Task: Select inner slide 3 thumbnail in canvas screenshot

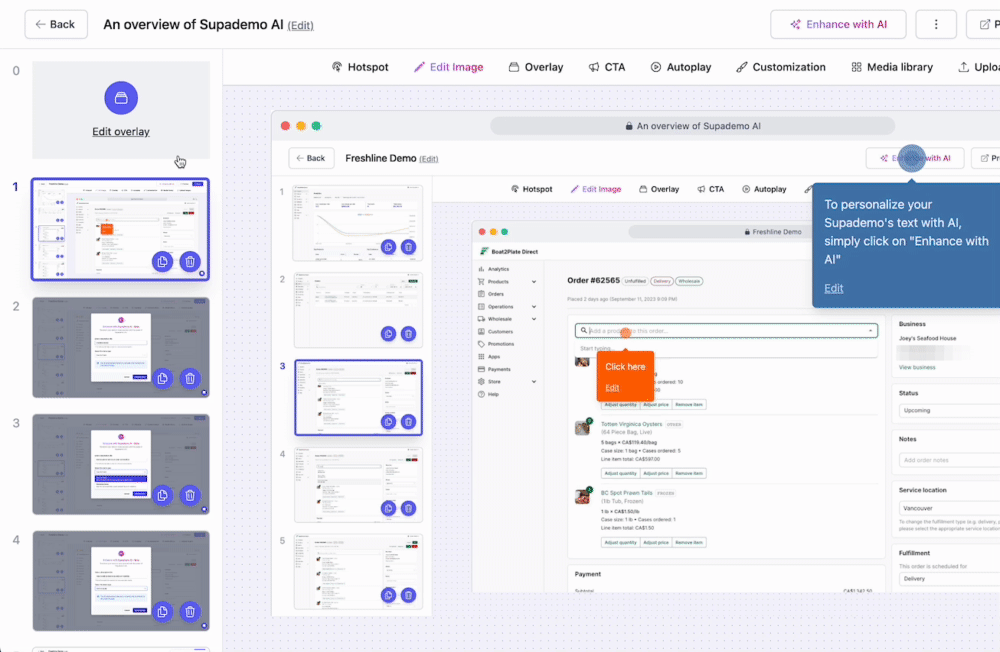Action: tap(358, 397)
